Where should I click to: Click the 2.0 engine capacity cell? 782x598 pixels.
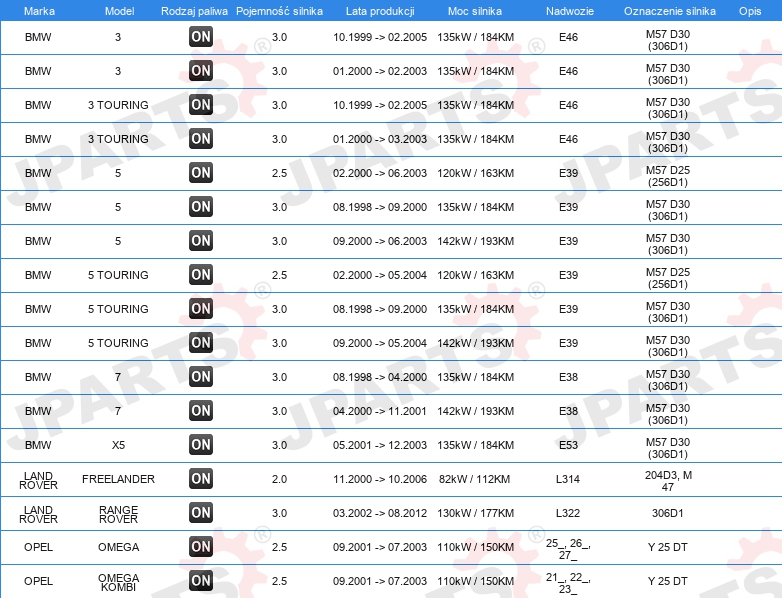(279, 479)
